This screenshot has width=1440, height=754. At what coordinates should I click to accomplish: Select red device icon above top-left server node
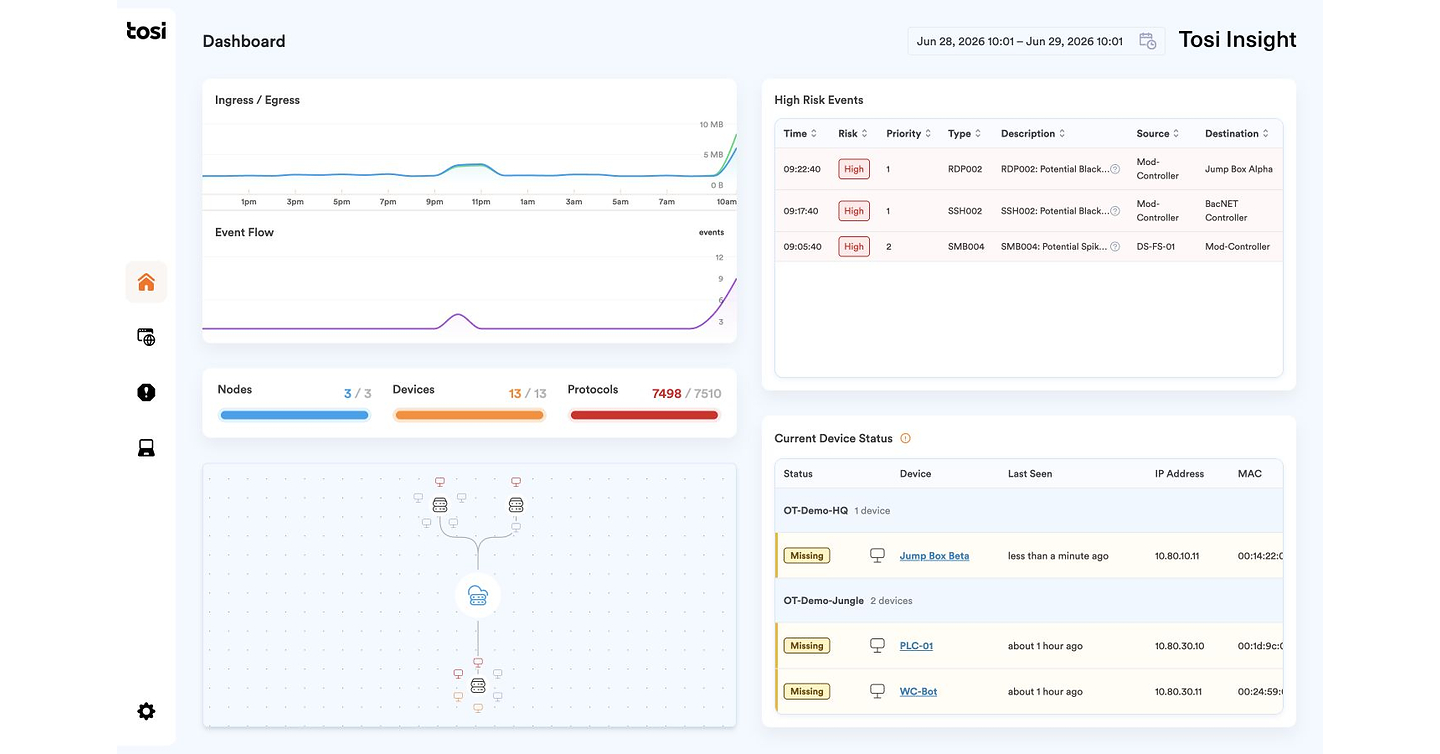click(x=439, y=482)
